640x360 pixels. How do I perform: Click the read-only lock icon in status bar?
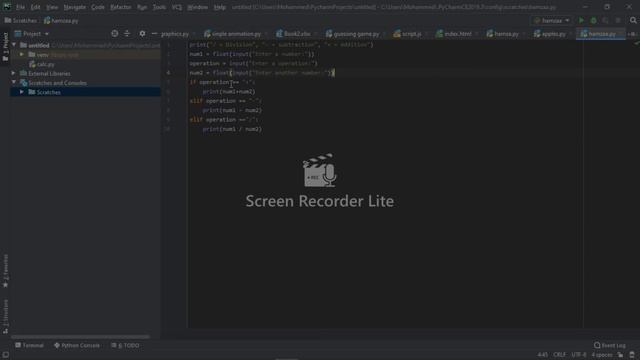(x=620, y=355)
